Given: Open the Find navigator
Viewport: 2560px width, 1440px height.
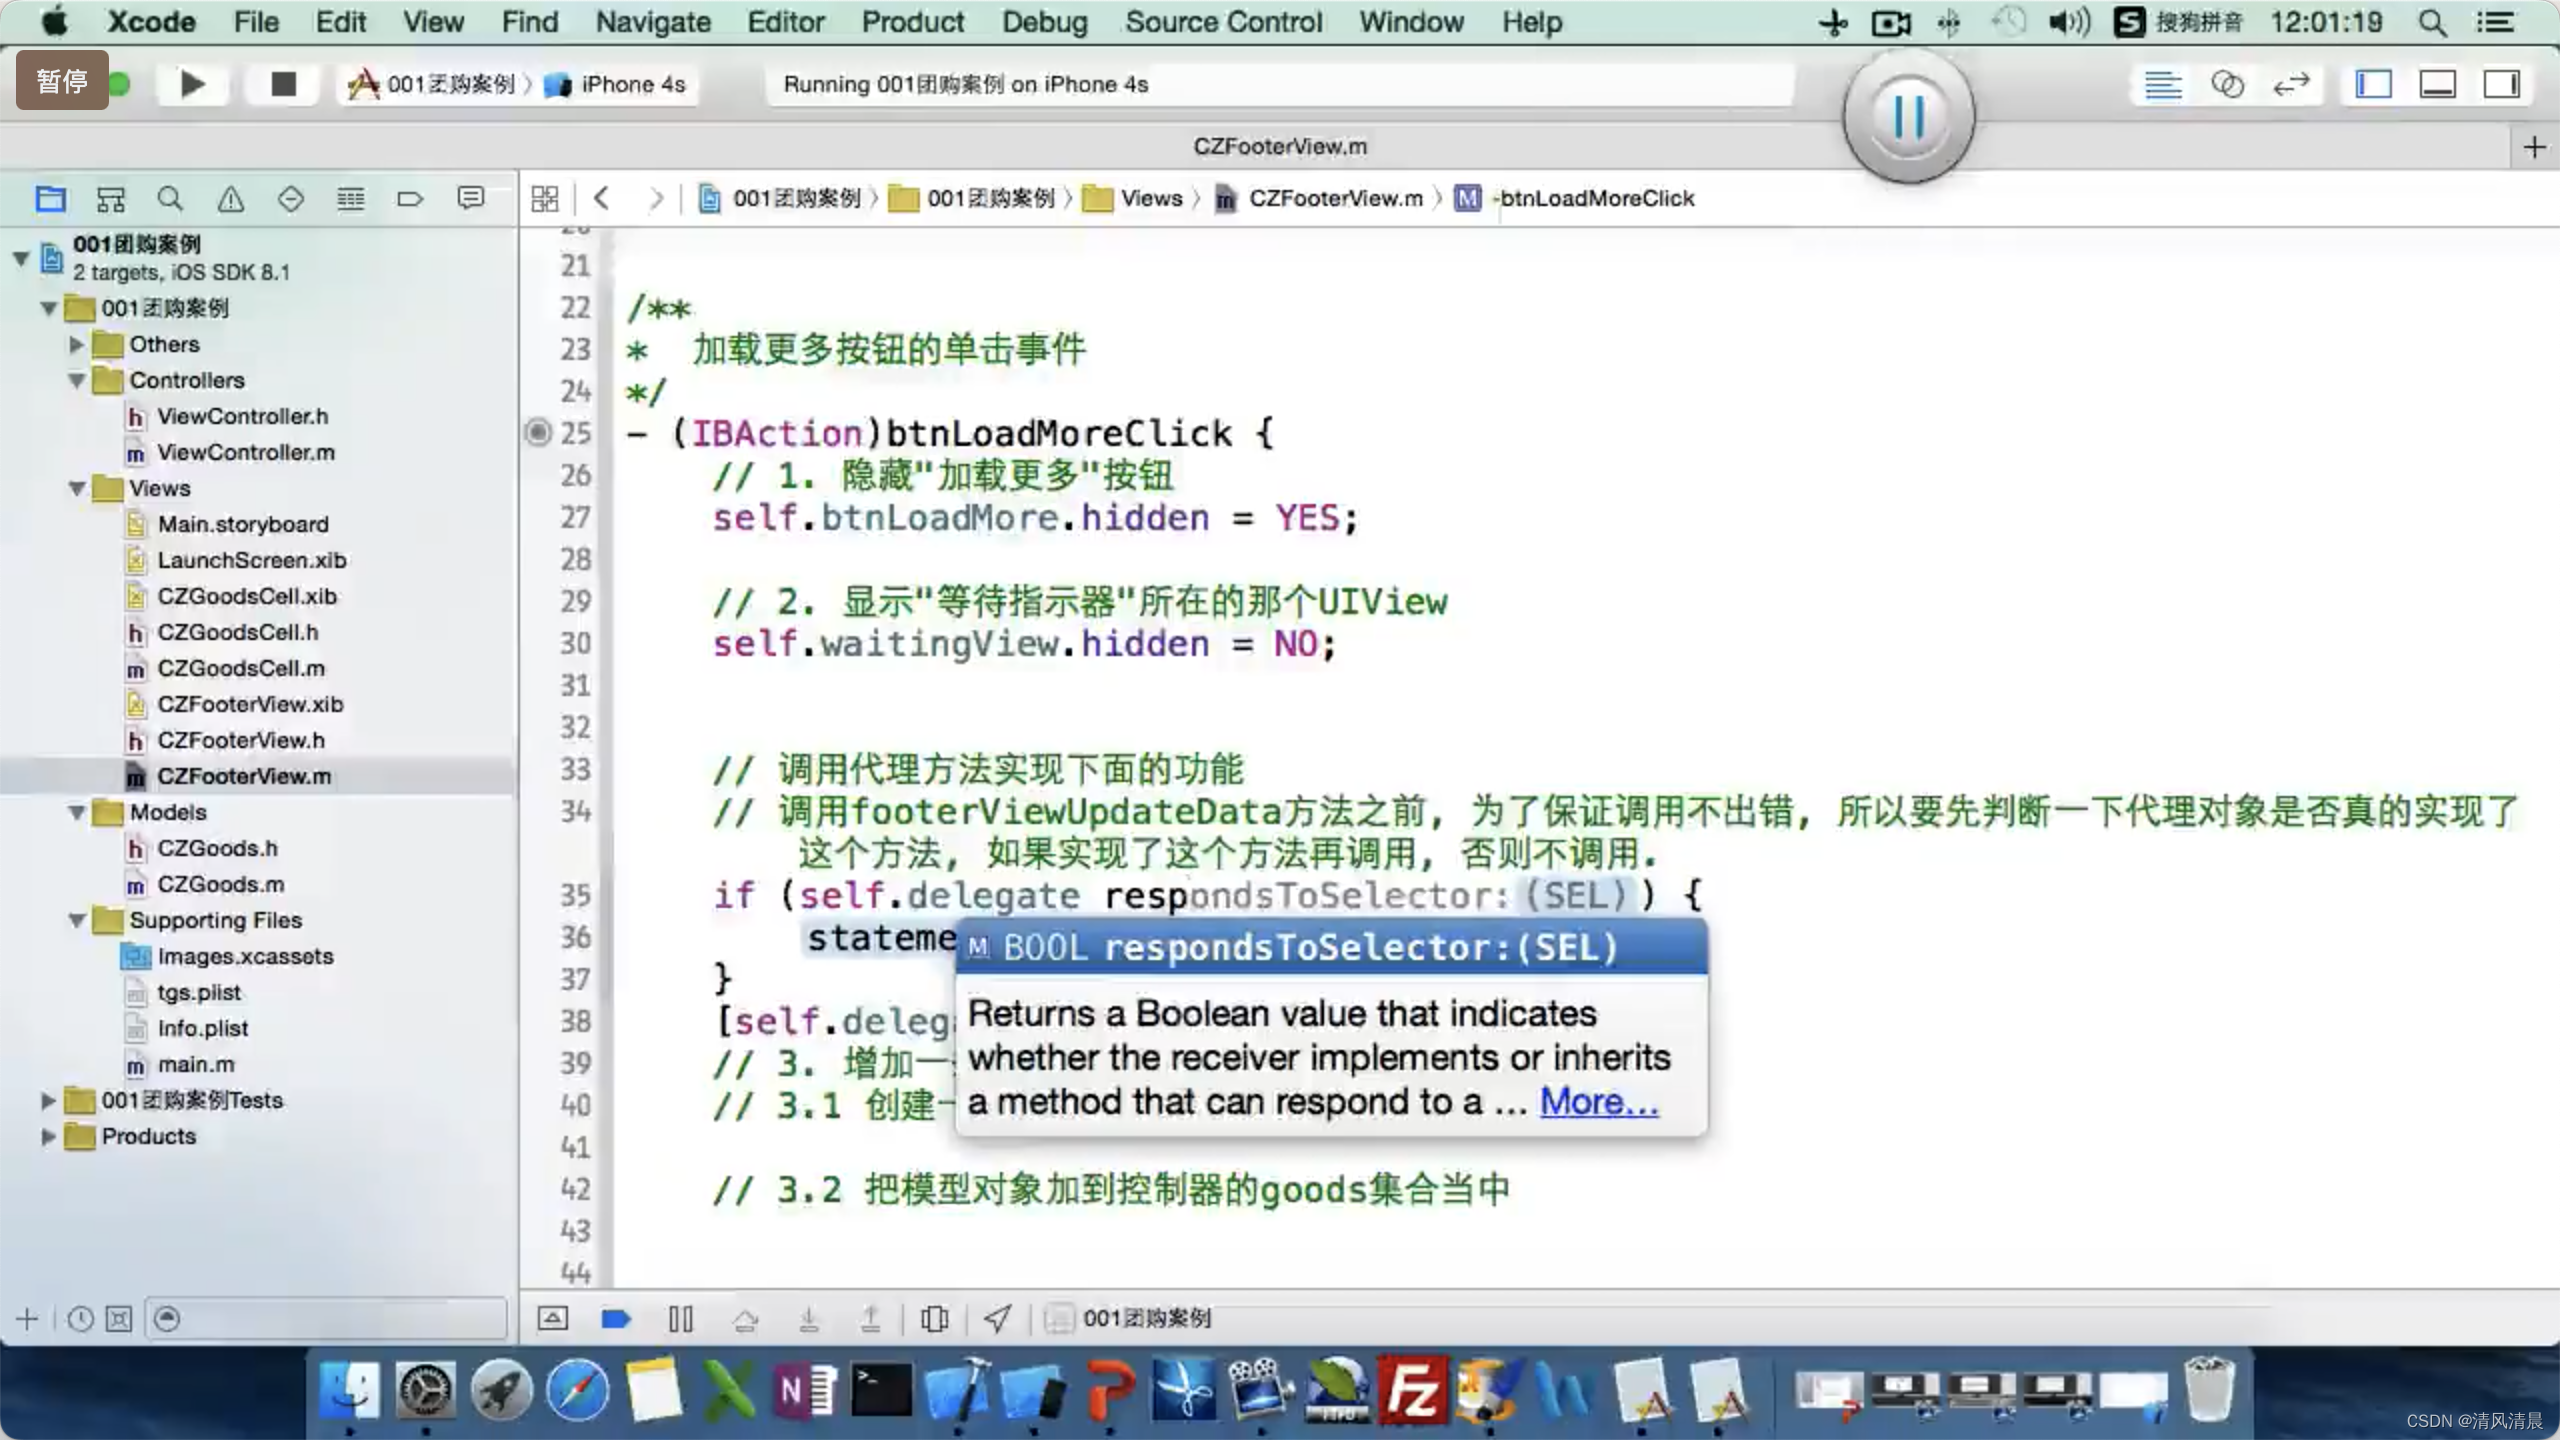Looking at the screenshot, I should [170, 199].
